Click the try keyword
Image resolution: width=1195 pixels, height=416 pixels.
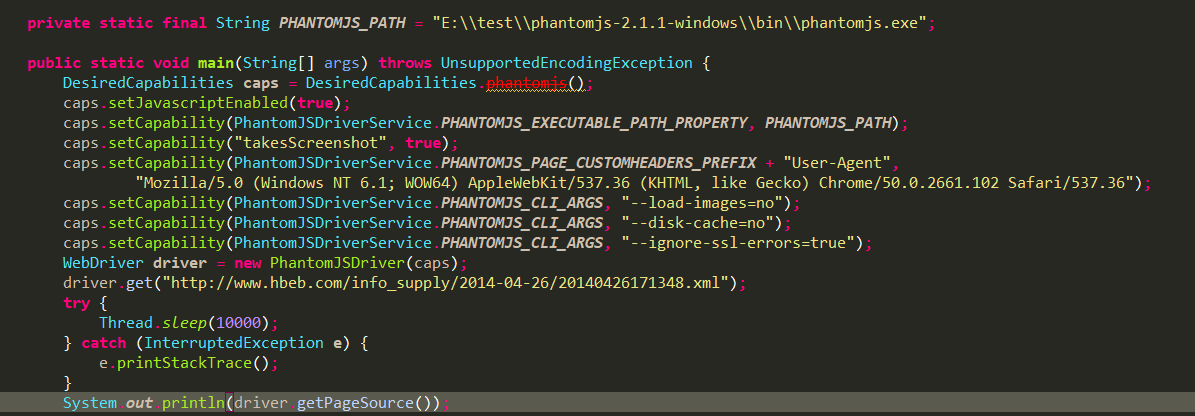coord(76,304)
